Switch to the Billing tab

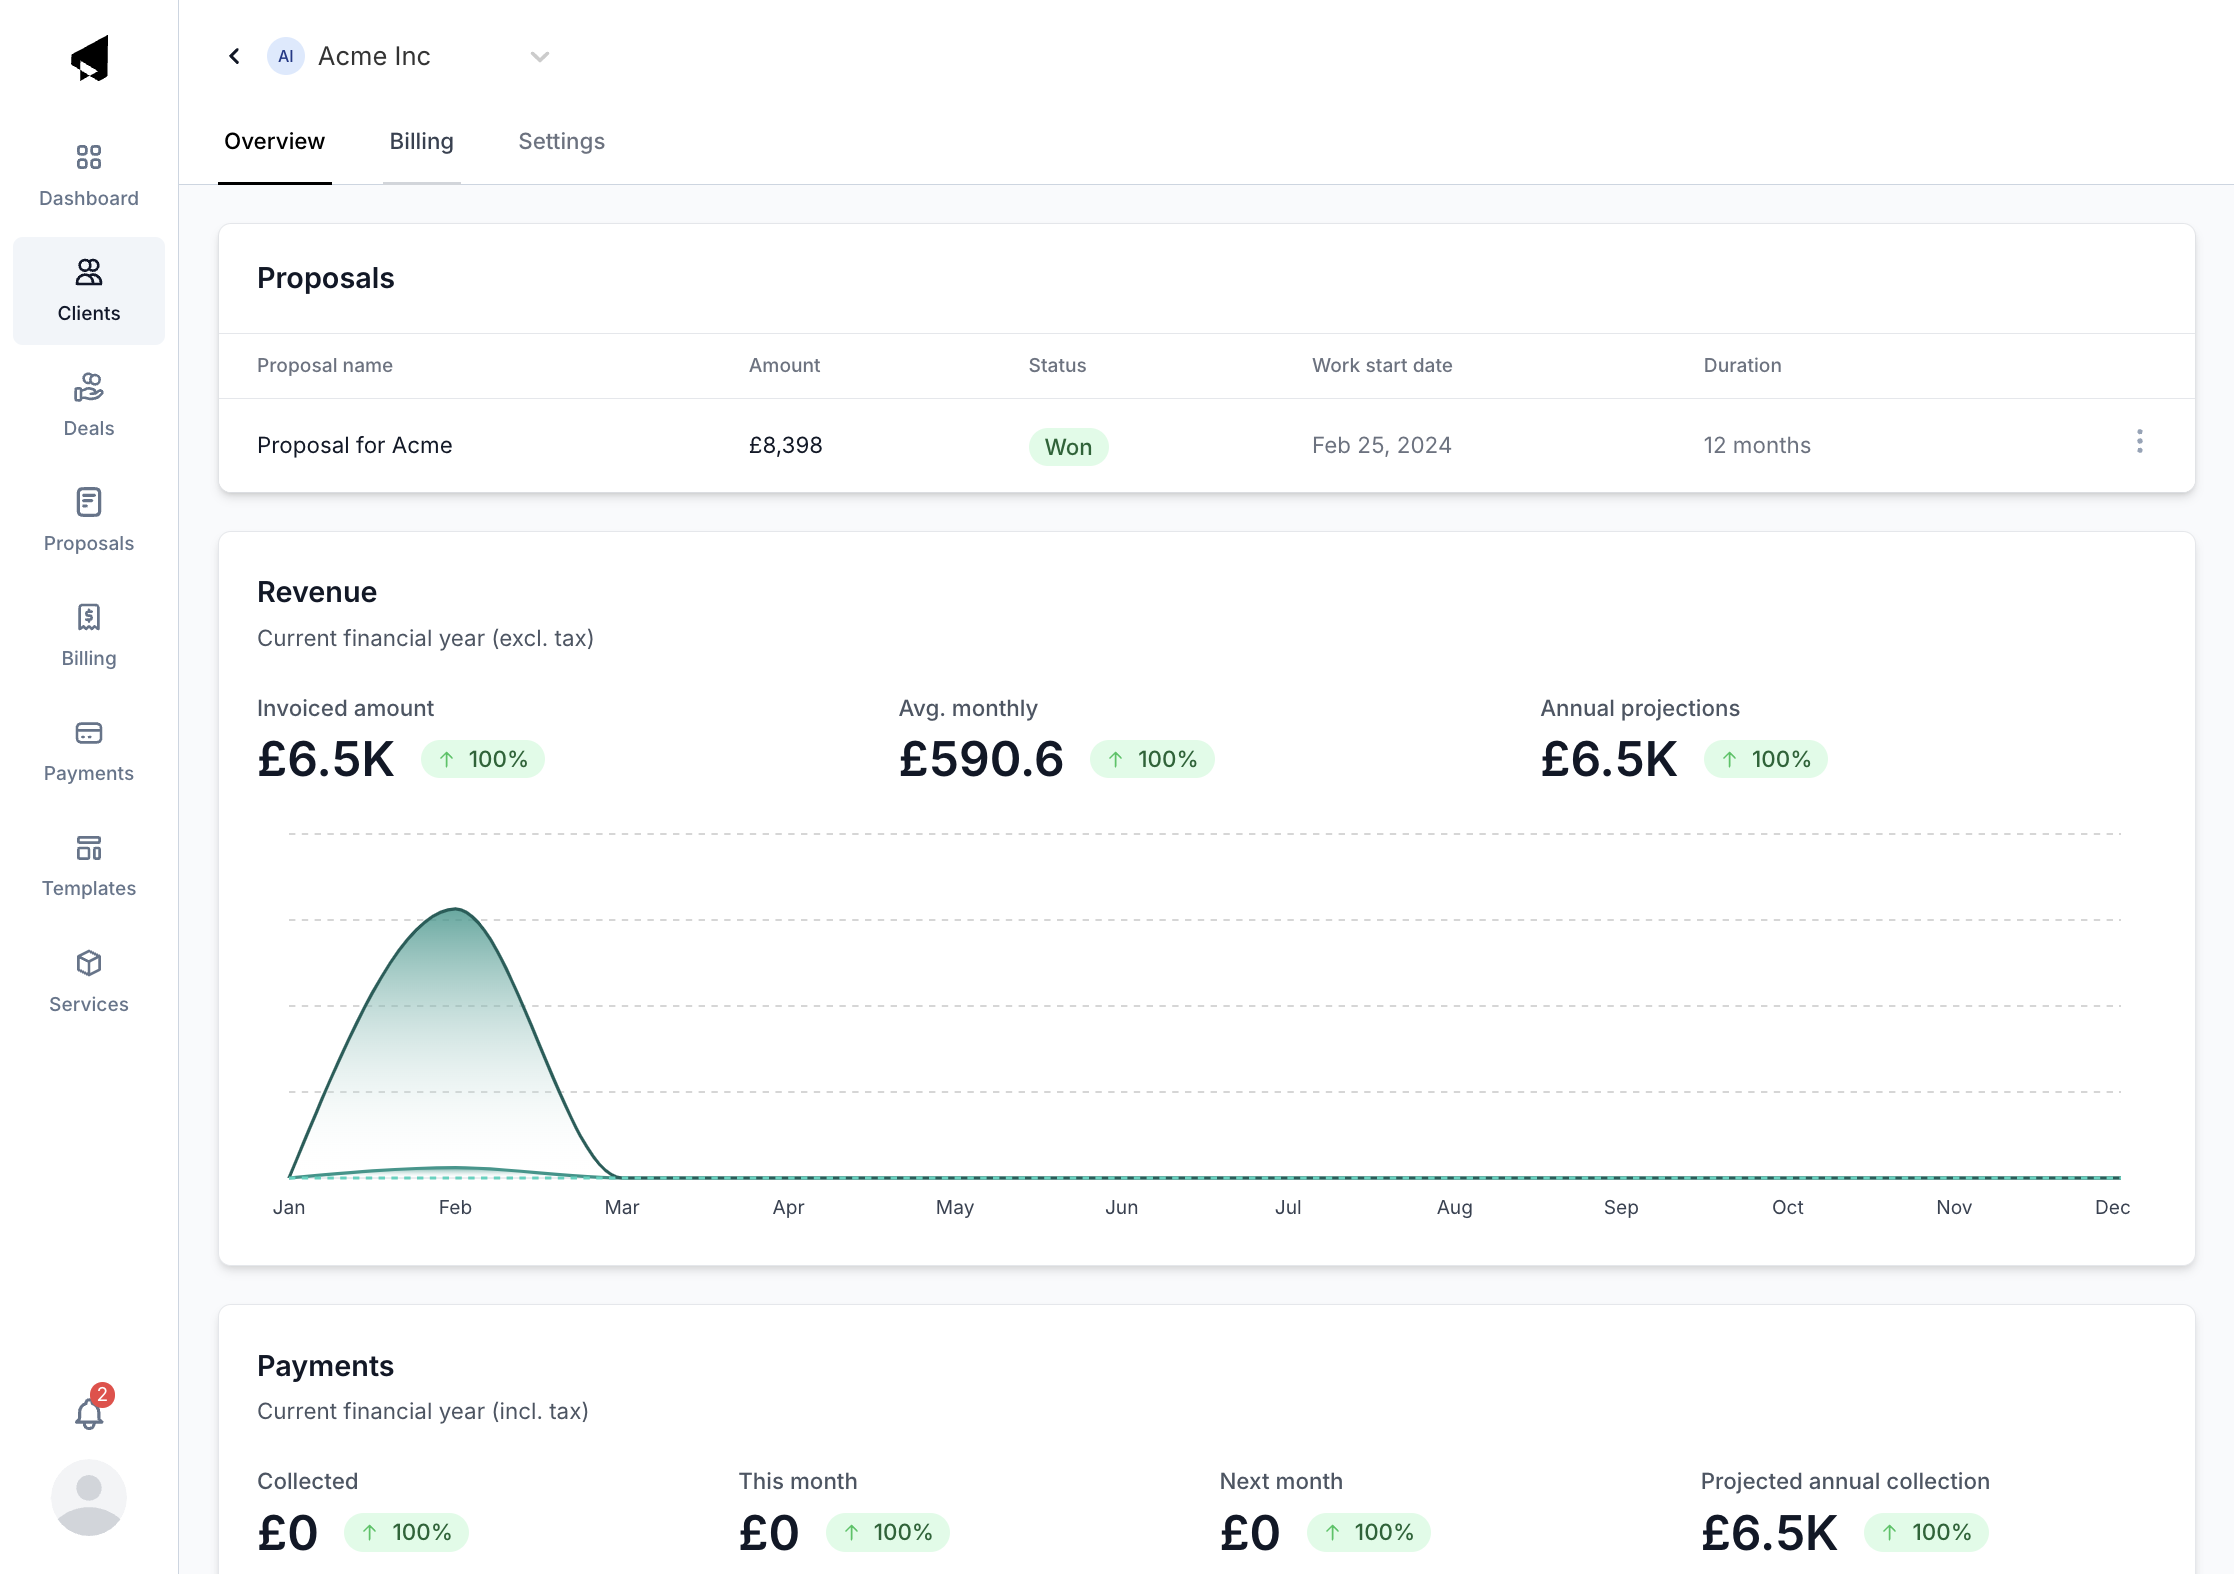[421, 141]
